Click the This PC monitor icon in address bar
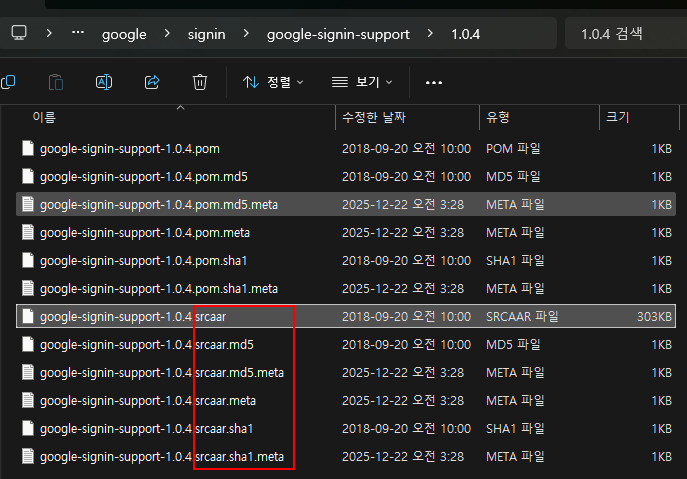Image resolution: width=687 pixels, height=479 pixels. tap(19, 33)
